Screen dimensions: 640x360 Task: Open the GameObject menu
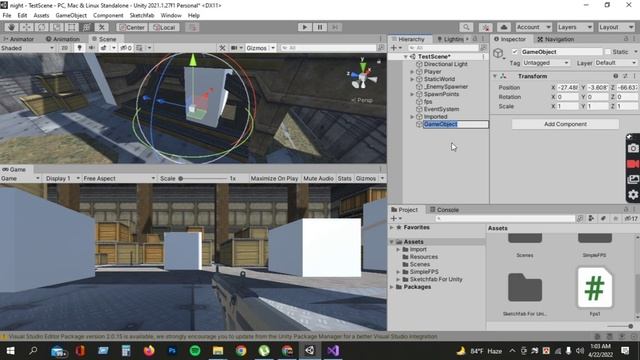tap(71, 16)
